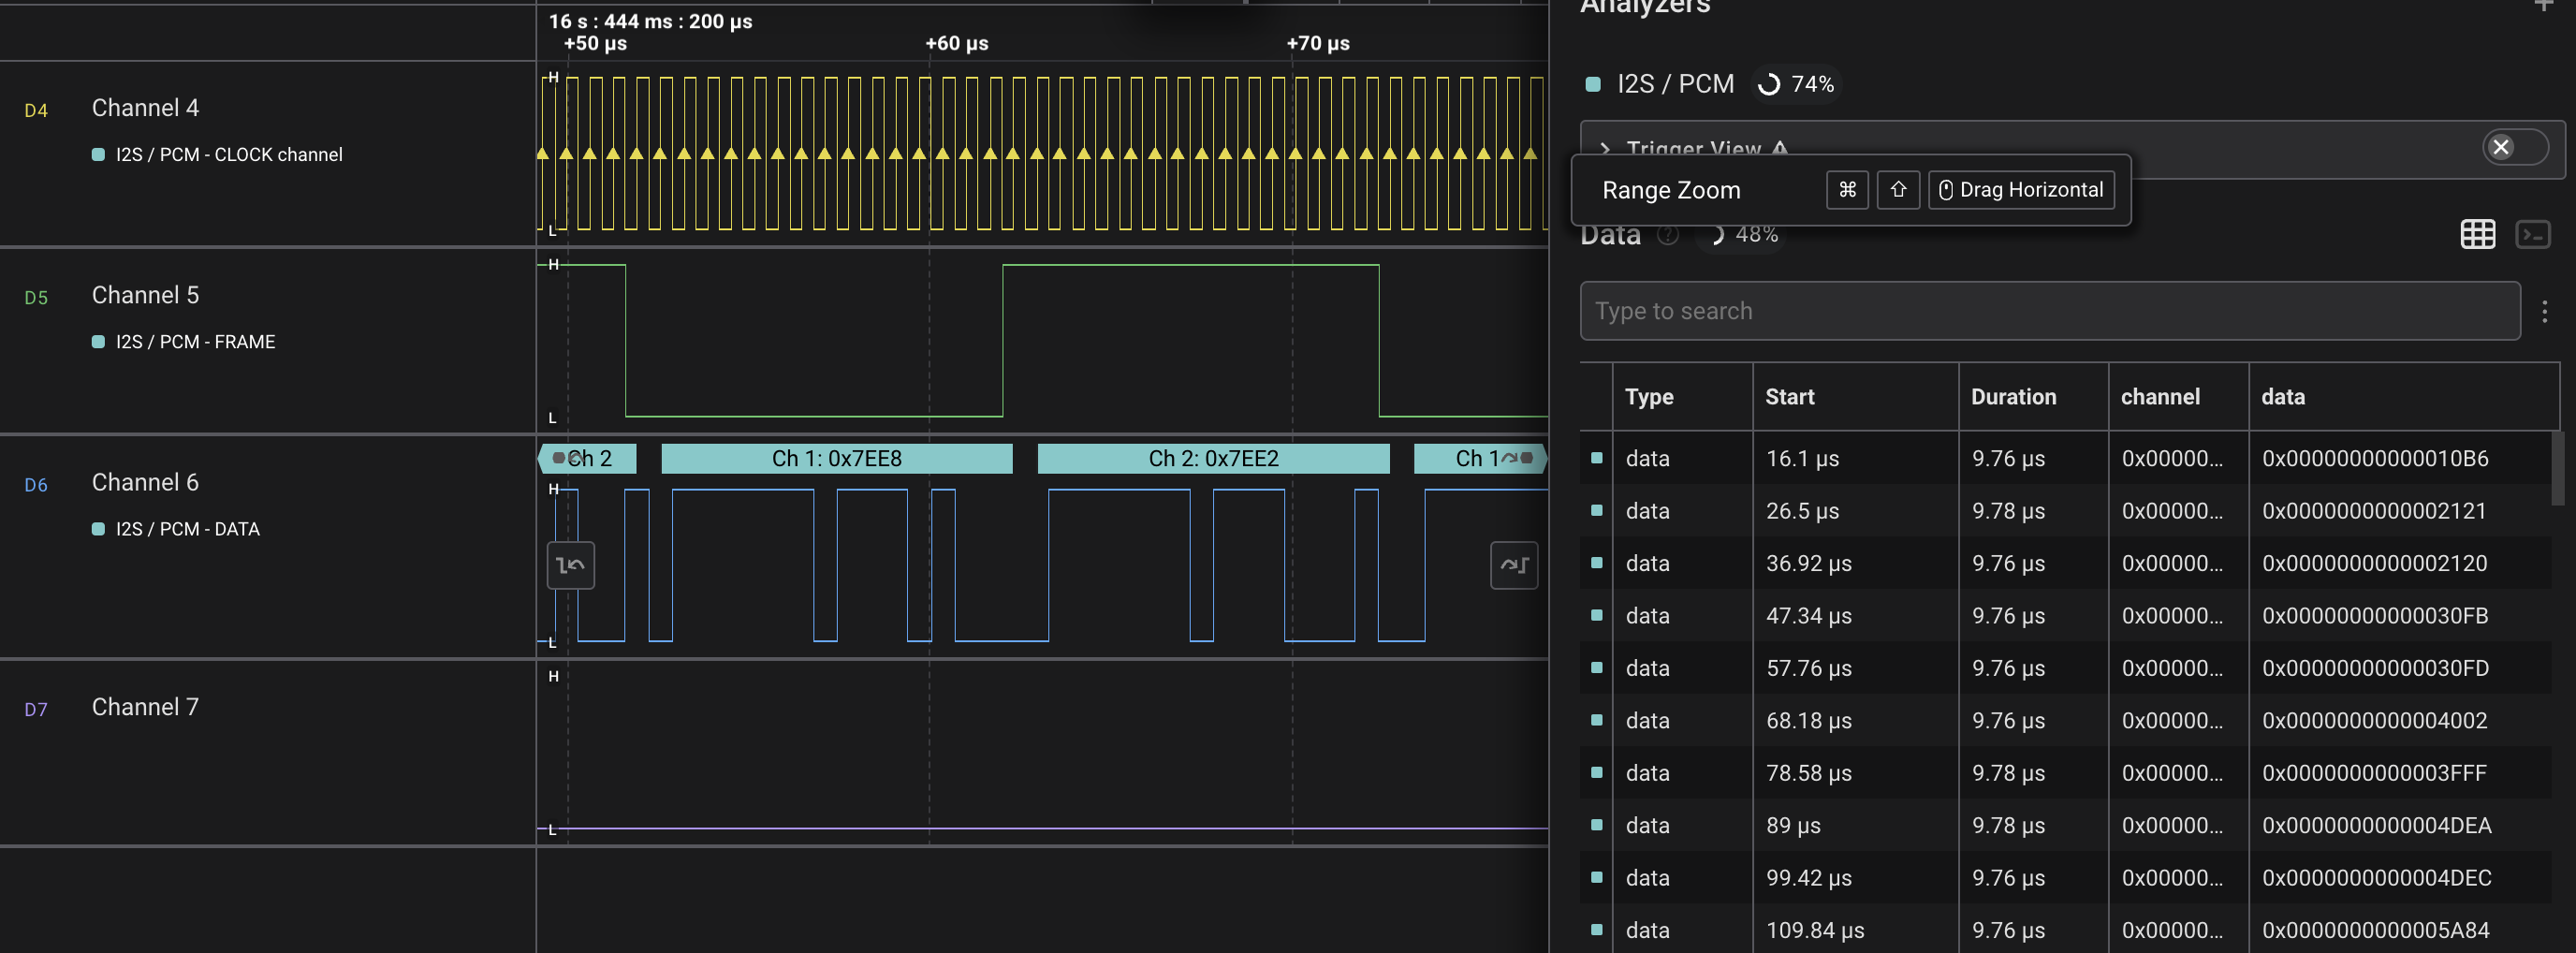Click the row marker for the 57.76 µs entry

1596,668
